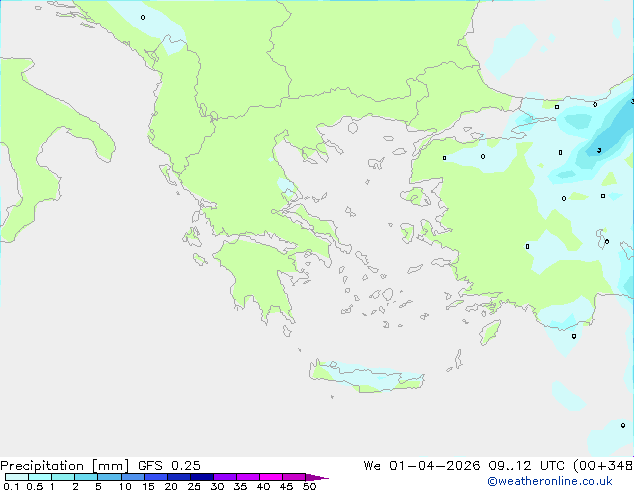Select the 2–5 mm legend color swatch
634x490 pixels.
click(86, 477)
